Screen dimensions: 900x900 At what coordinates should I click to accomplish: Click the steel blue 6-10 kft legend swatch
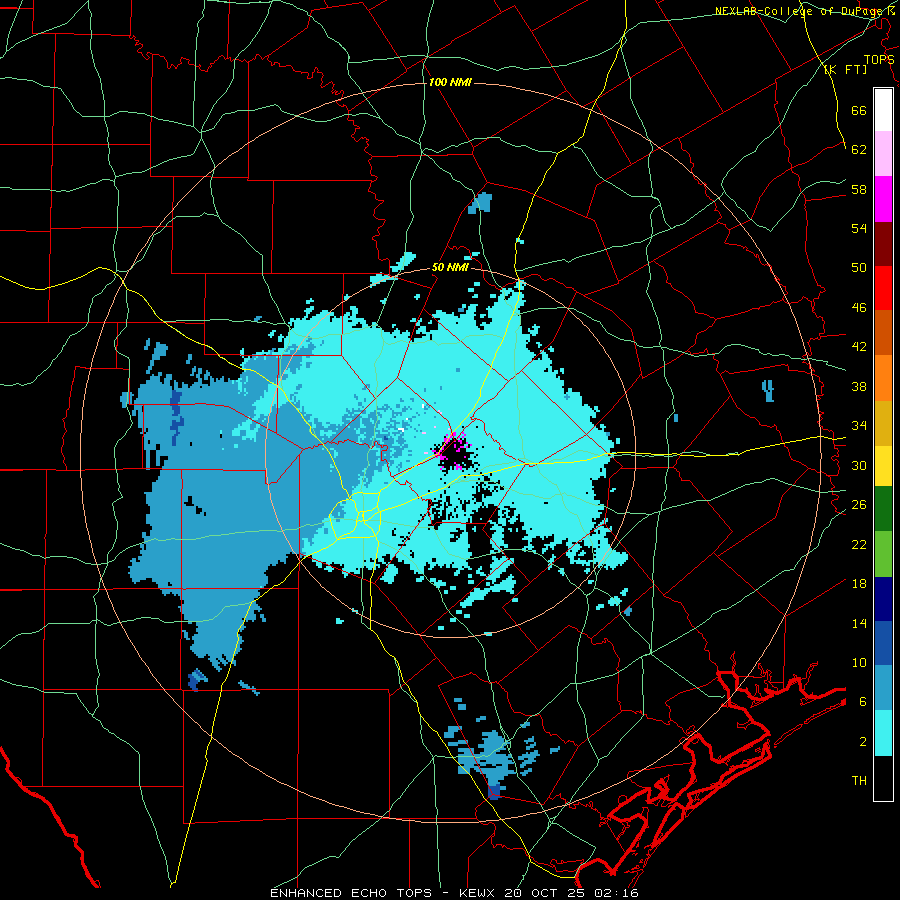883,688
